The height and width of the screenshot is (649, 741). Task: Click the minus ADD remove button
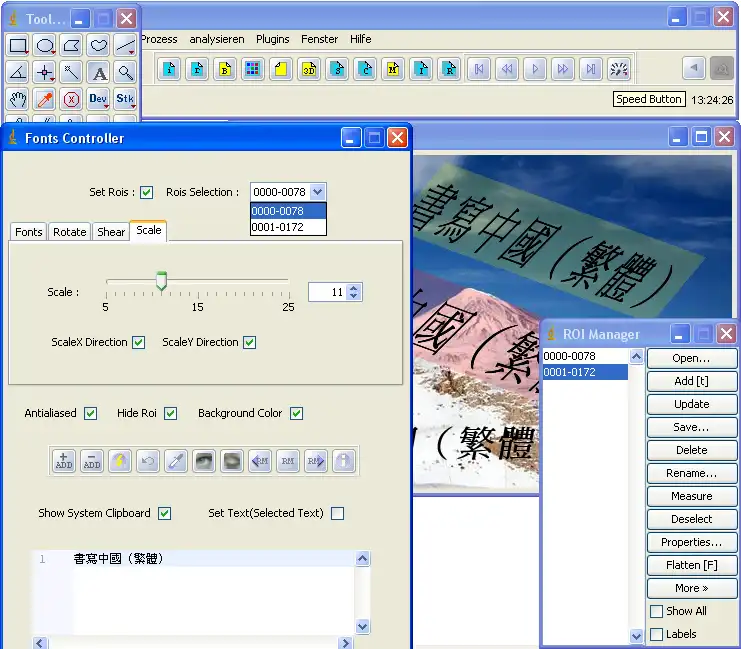coord(92,461)
